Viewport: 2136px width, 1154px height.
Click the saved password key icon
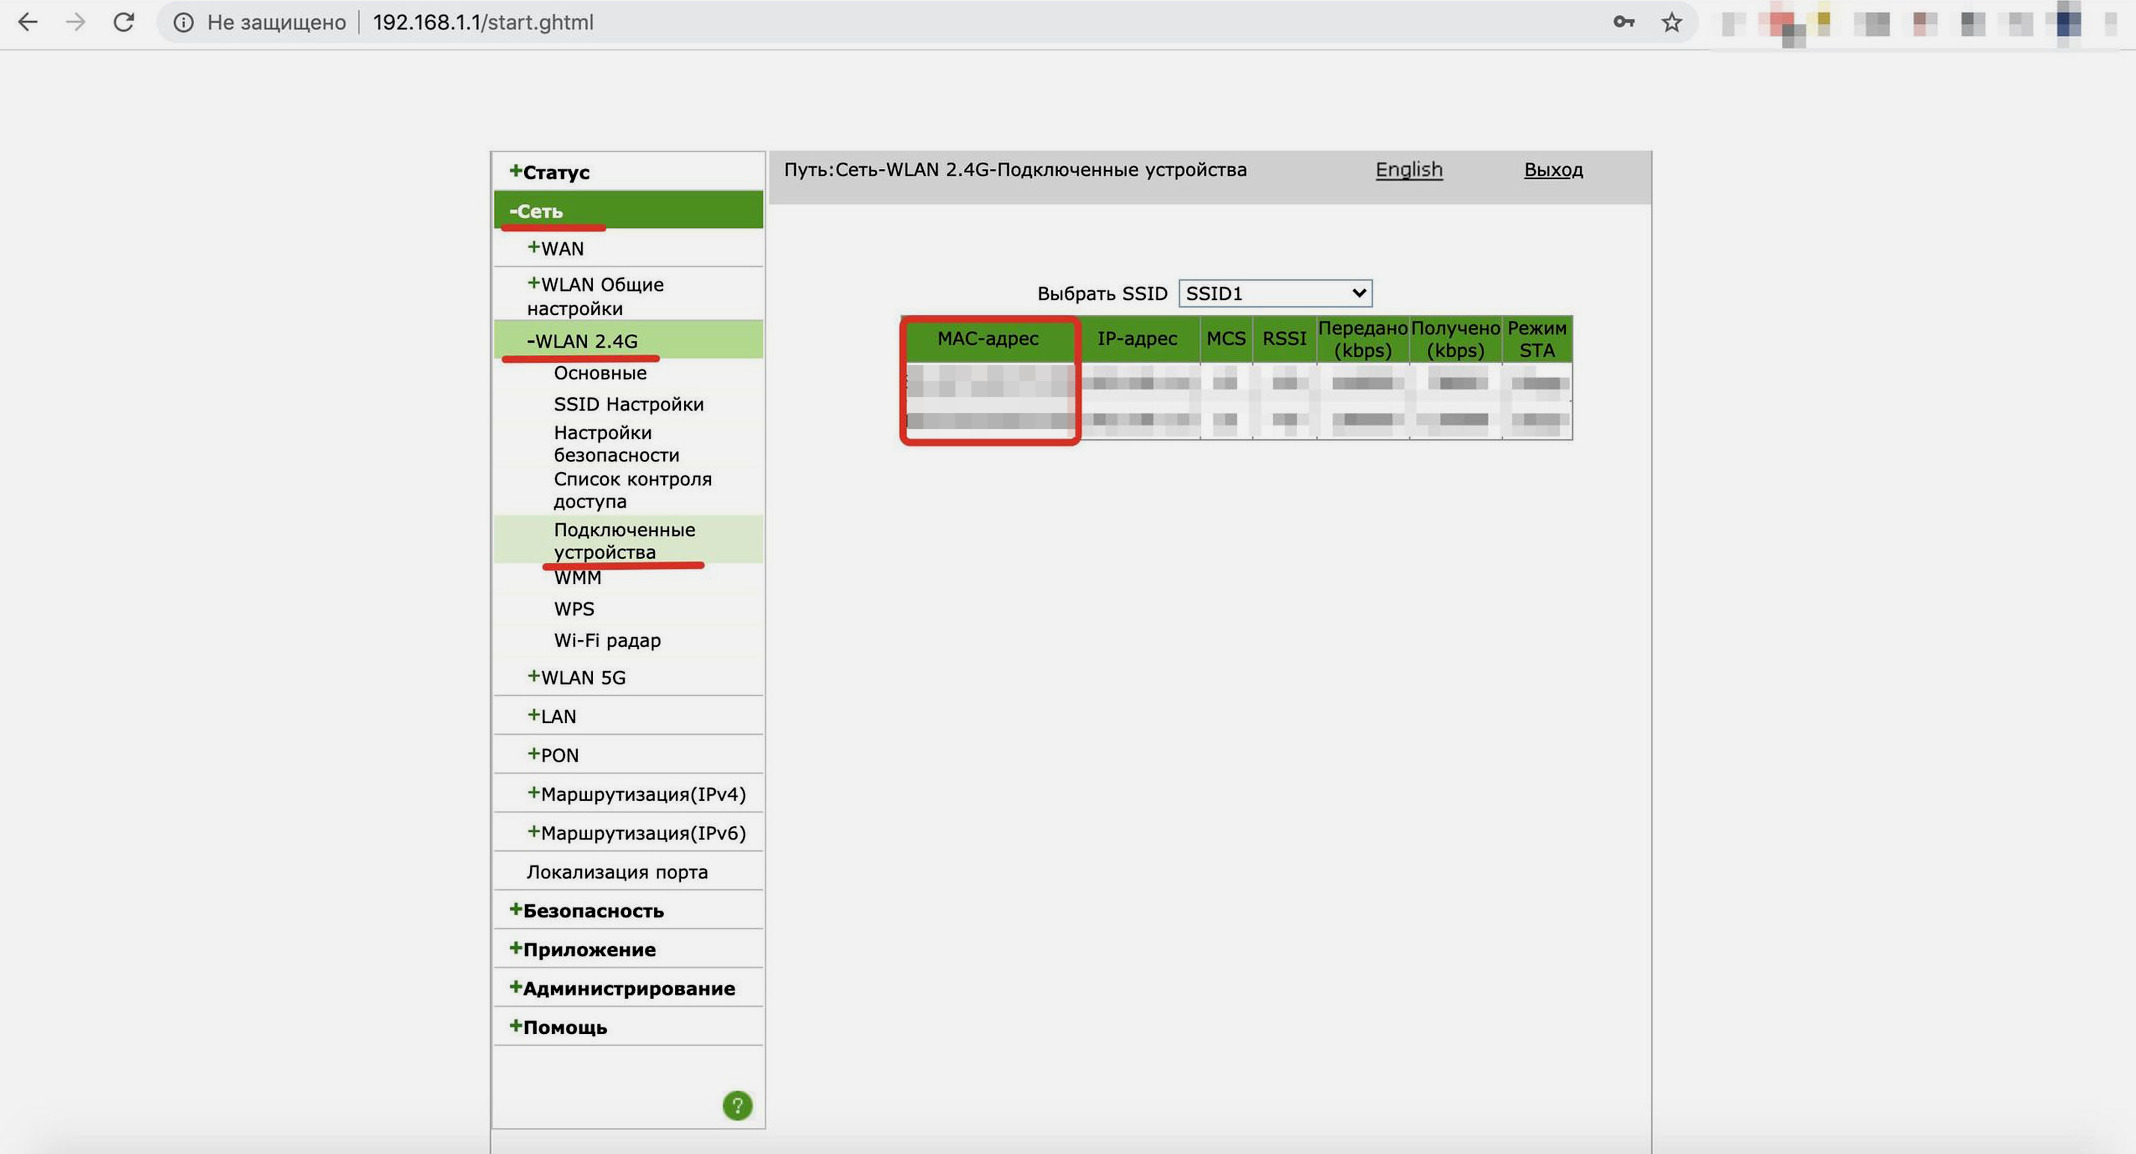[x=1623, y=22]
